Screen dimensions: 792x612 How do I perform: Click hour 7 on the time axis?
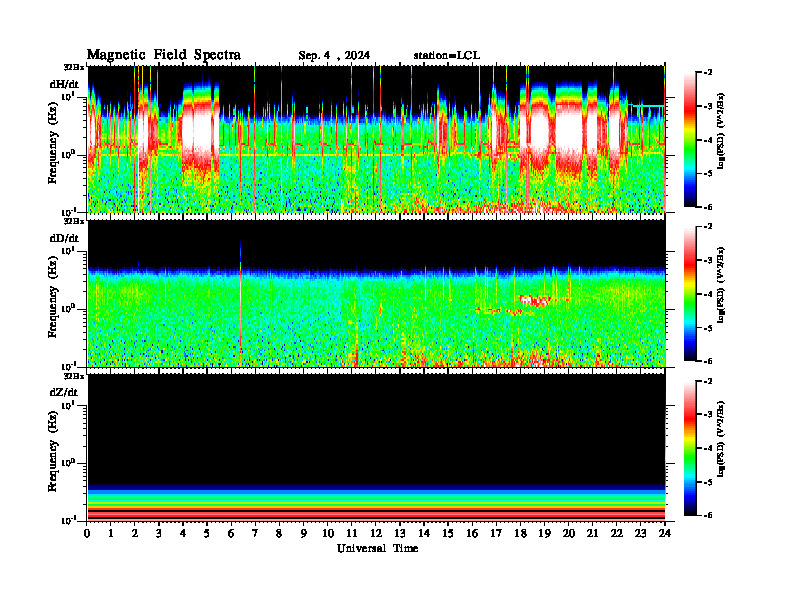click(255, 533)
